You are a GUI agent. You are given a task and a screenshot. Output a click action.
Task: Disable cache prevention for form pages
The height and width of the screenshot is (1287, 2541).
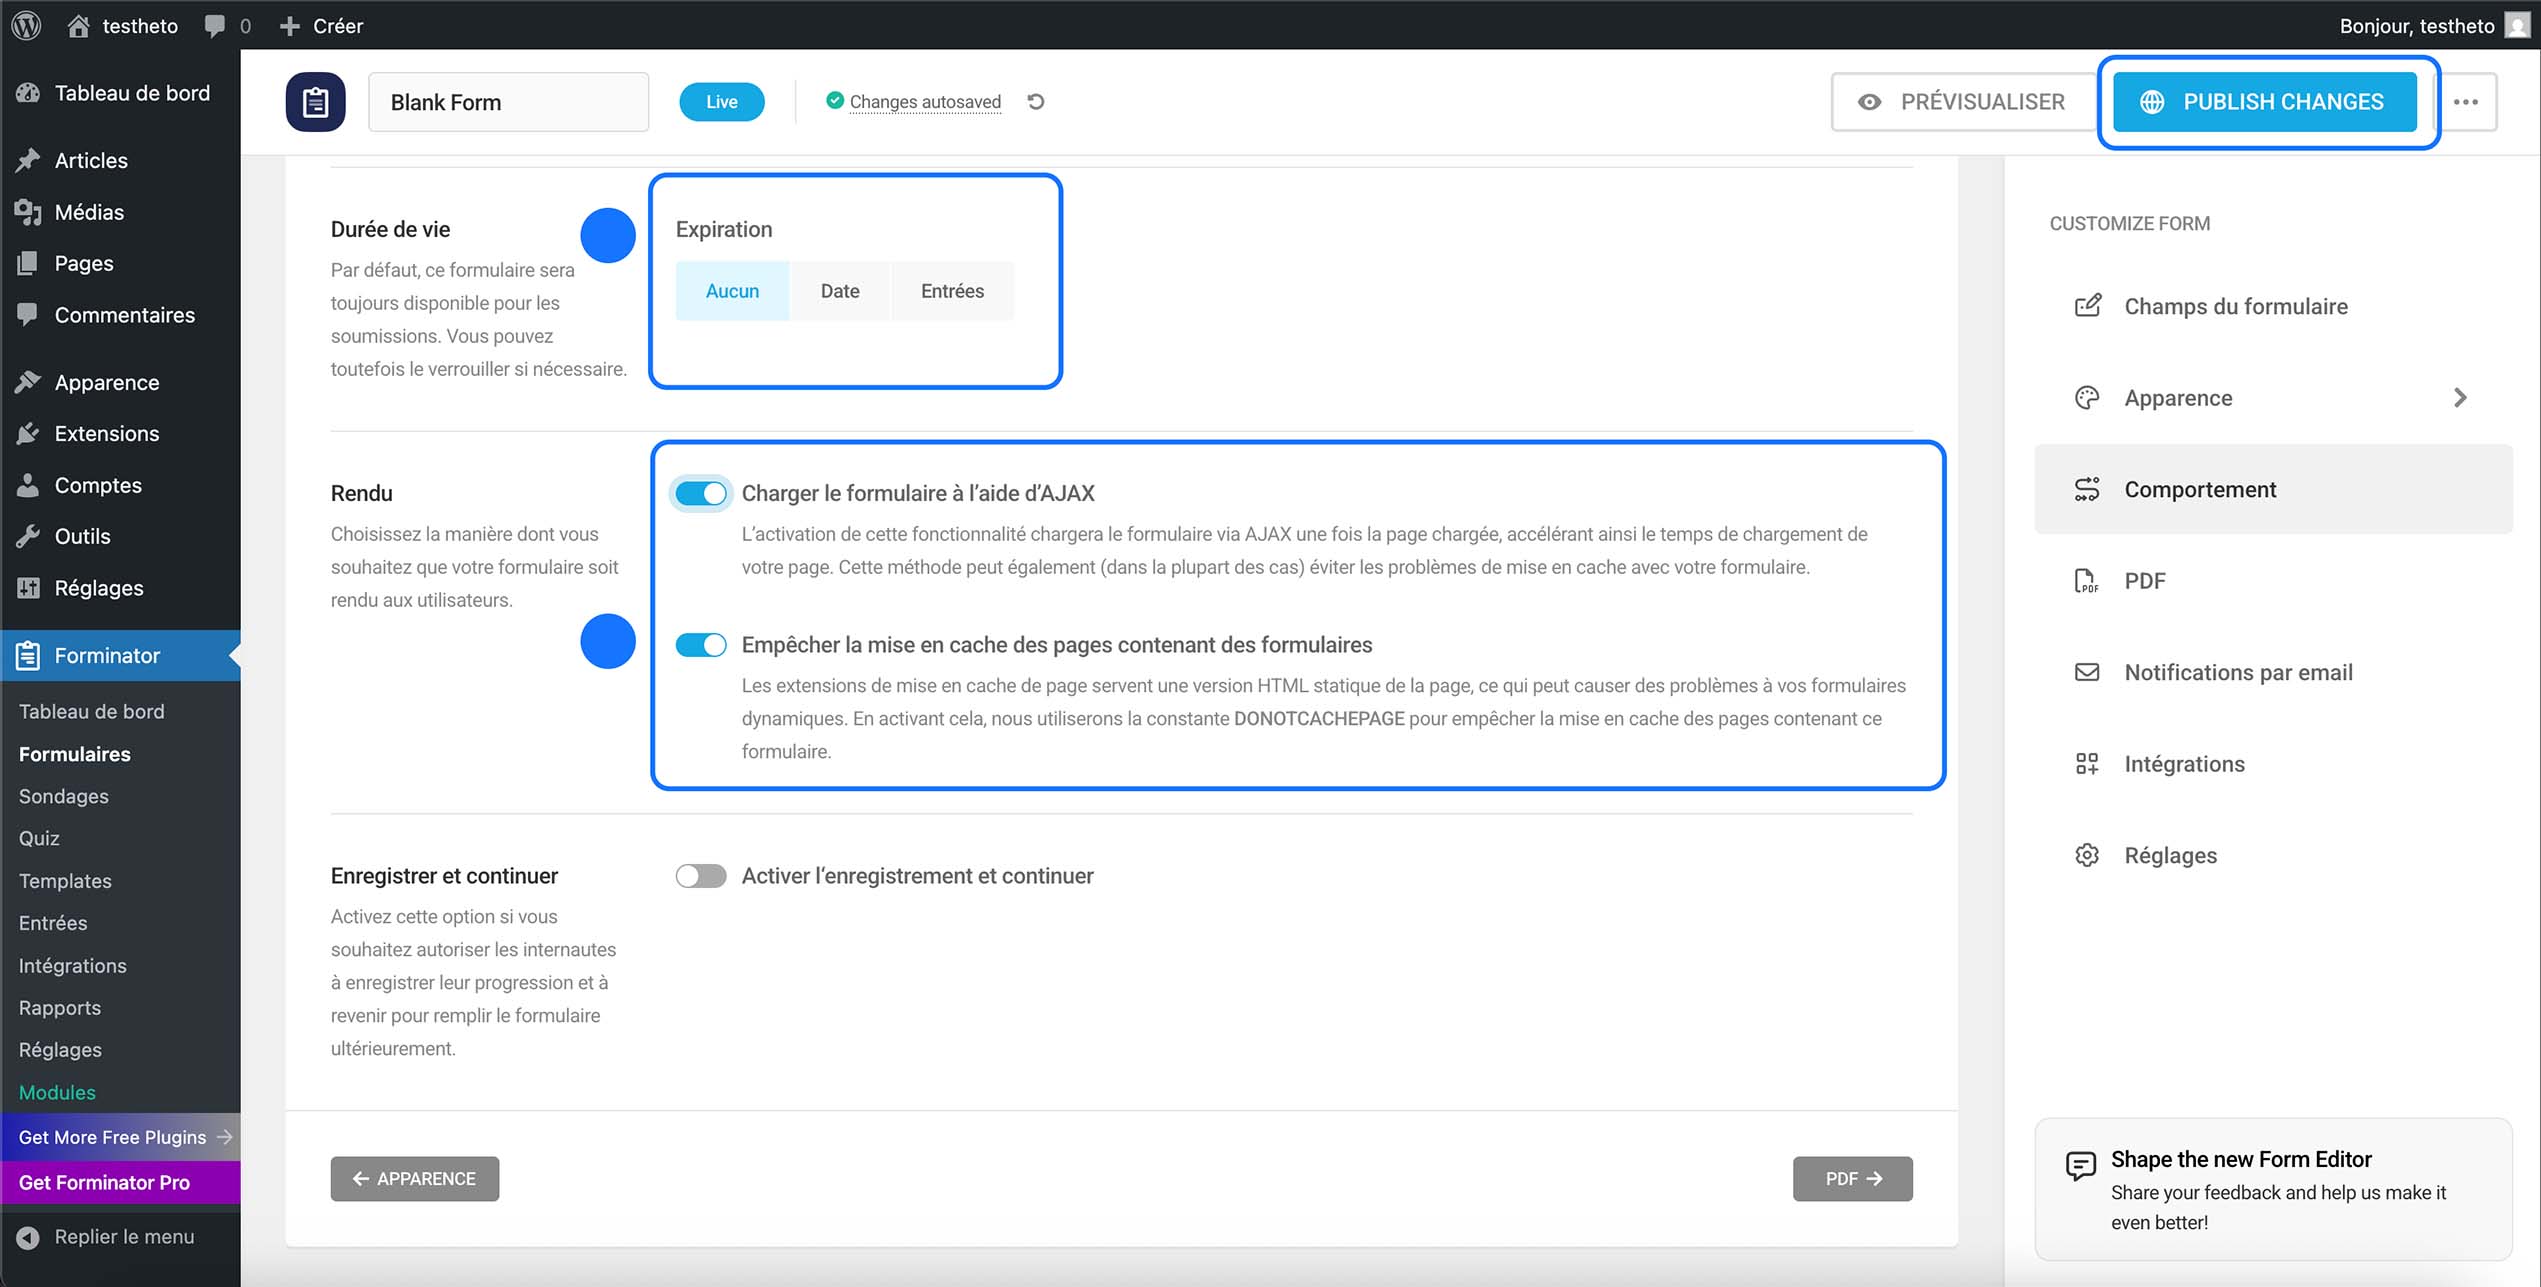click(x=701, y=645)
